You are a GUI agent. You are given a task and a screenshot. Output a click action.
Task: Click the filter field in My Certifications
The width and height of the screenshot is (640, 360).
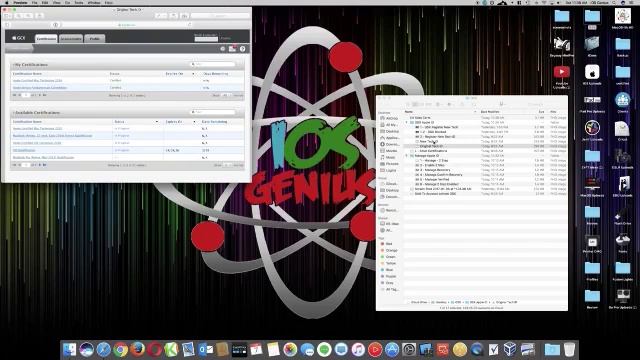(213, 64)
